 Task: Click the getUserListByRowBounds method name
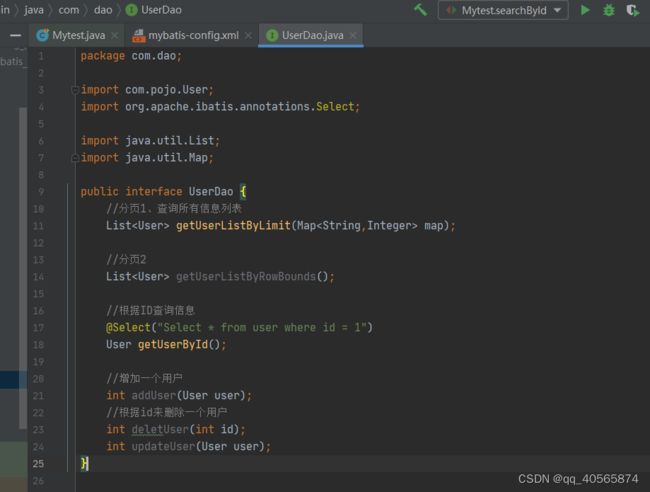click(246, 276)
